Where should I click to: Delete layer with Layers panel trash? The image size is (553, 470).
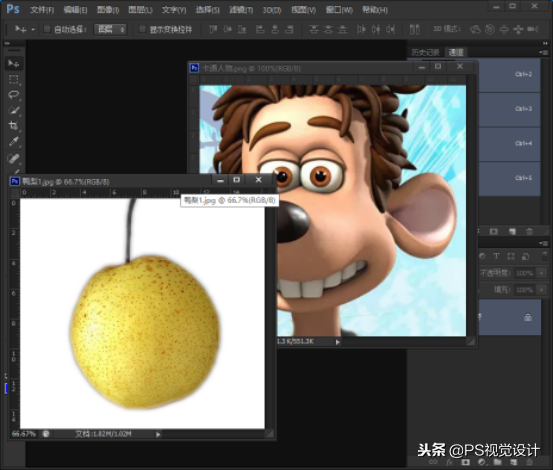click(x=530, y=462)
